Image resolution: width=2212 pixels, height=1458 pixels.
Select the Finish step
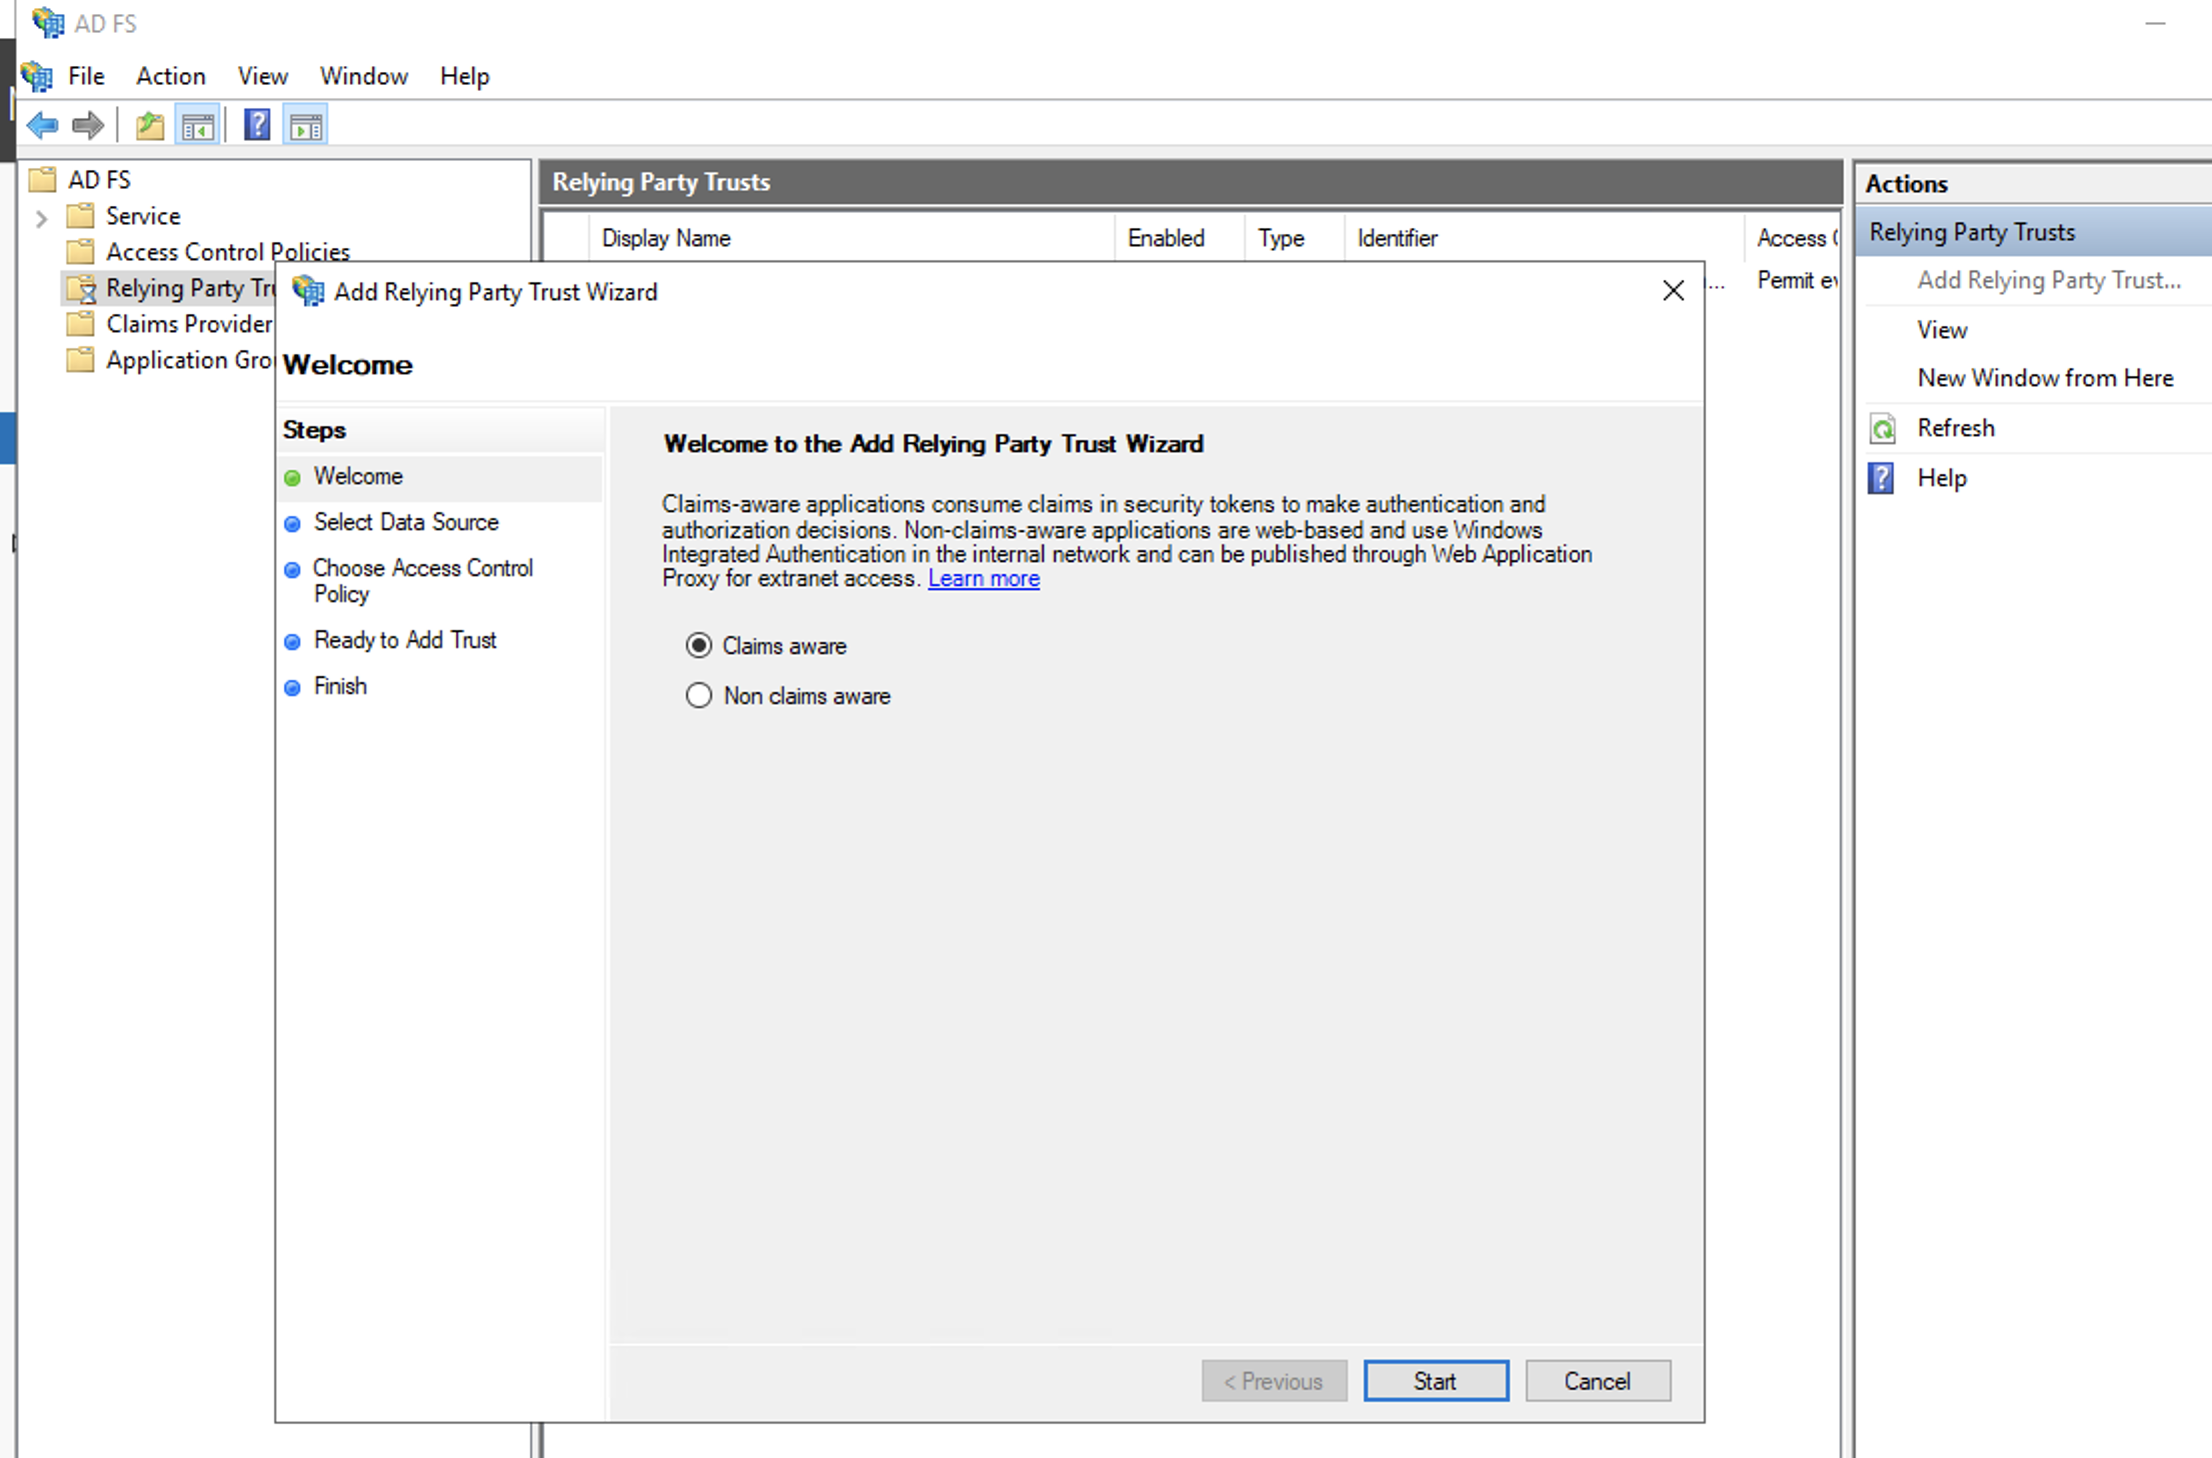[340, 686]
